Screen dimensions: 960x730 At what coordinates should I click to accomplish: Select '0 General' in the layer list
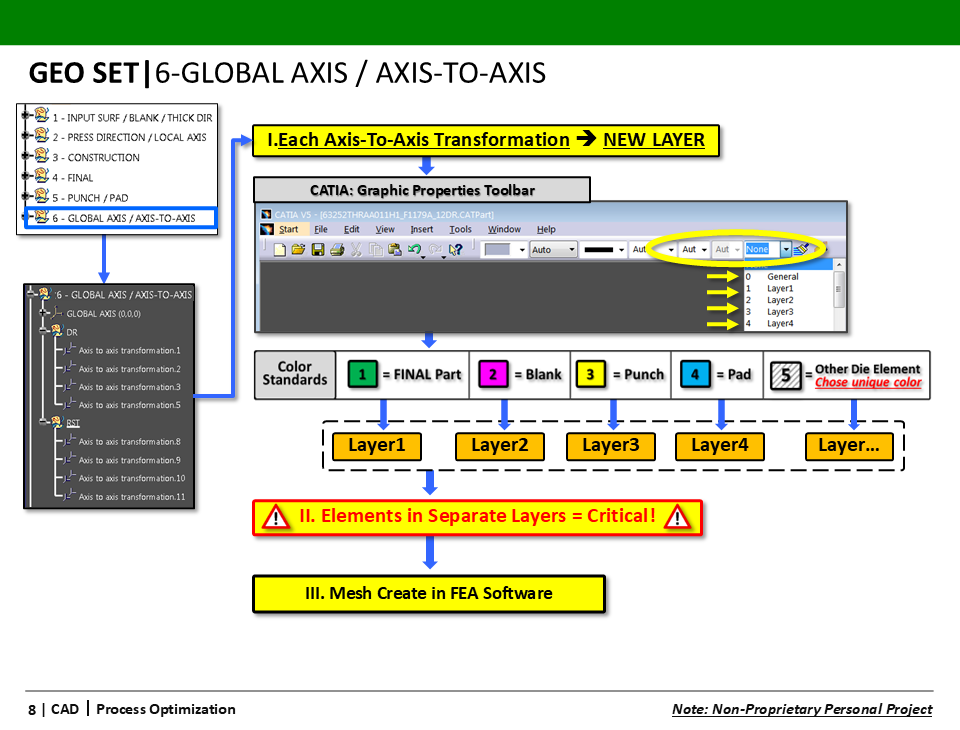(789, 276)
